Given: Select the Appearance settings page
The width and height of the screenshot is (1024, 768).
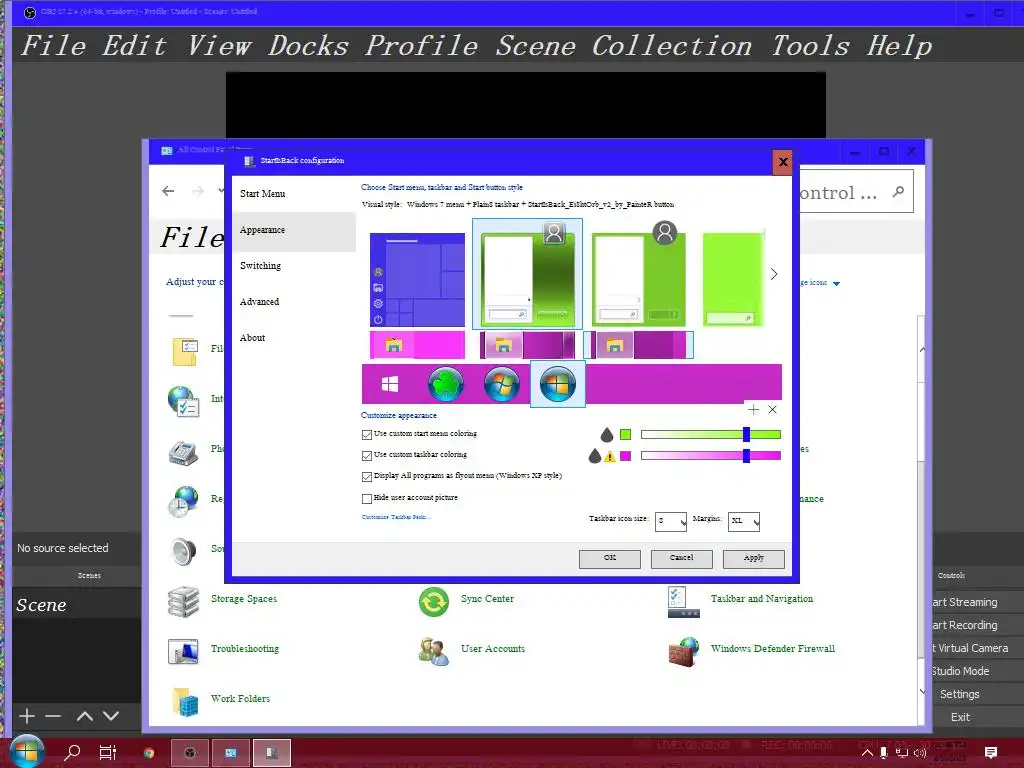Looking at the screenshot, I should pos(293,230).
